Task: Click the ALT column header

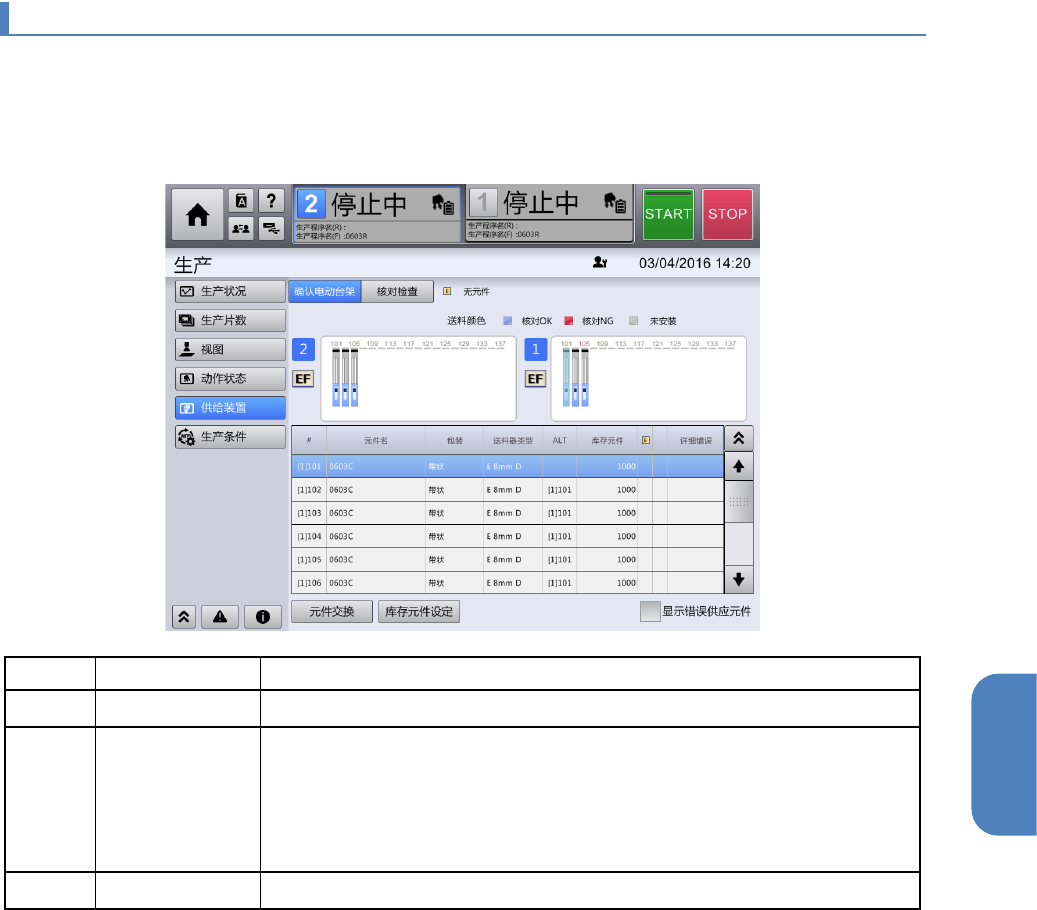Action: coord(560,440)
